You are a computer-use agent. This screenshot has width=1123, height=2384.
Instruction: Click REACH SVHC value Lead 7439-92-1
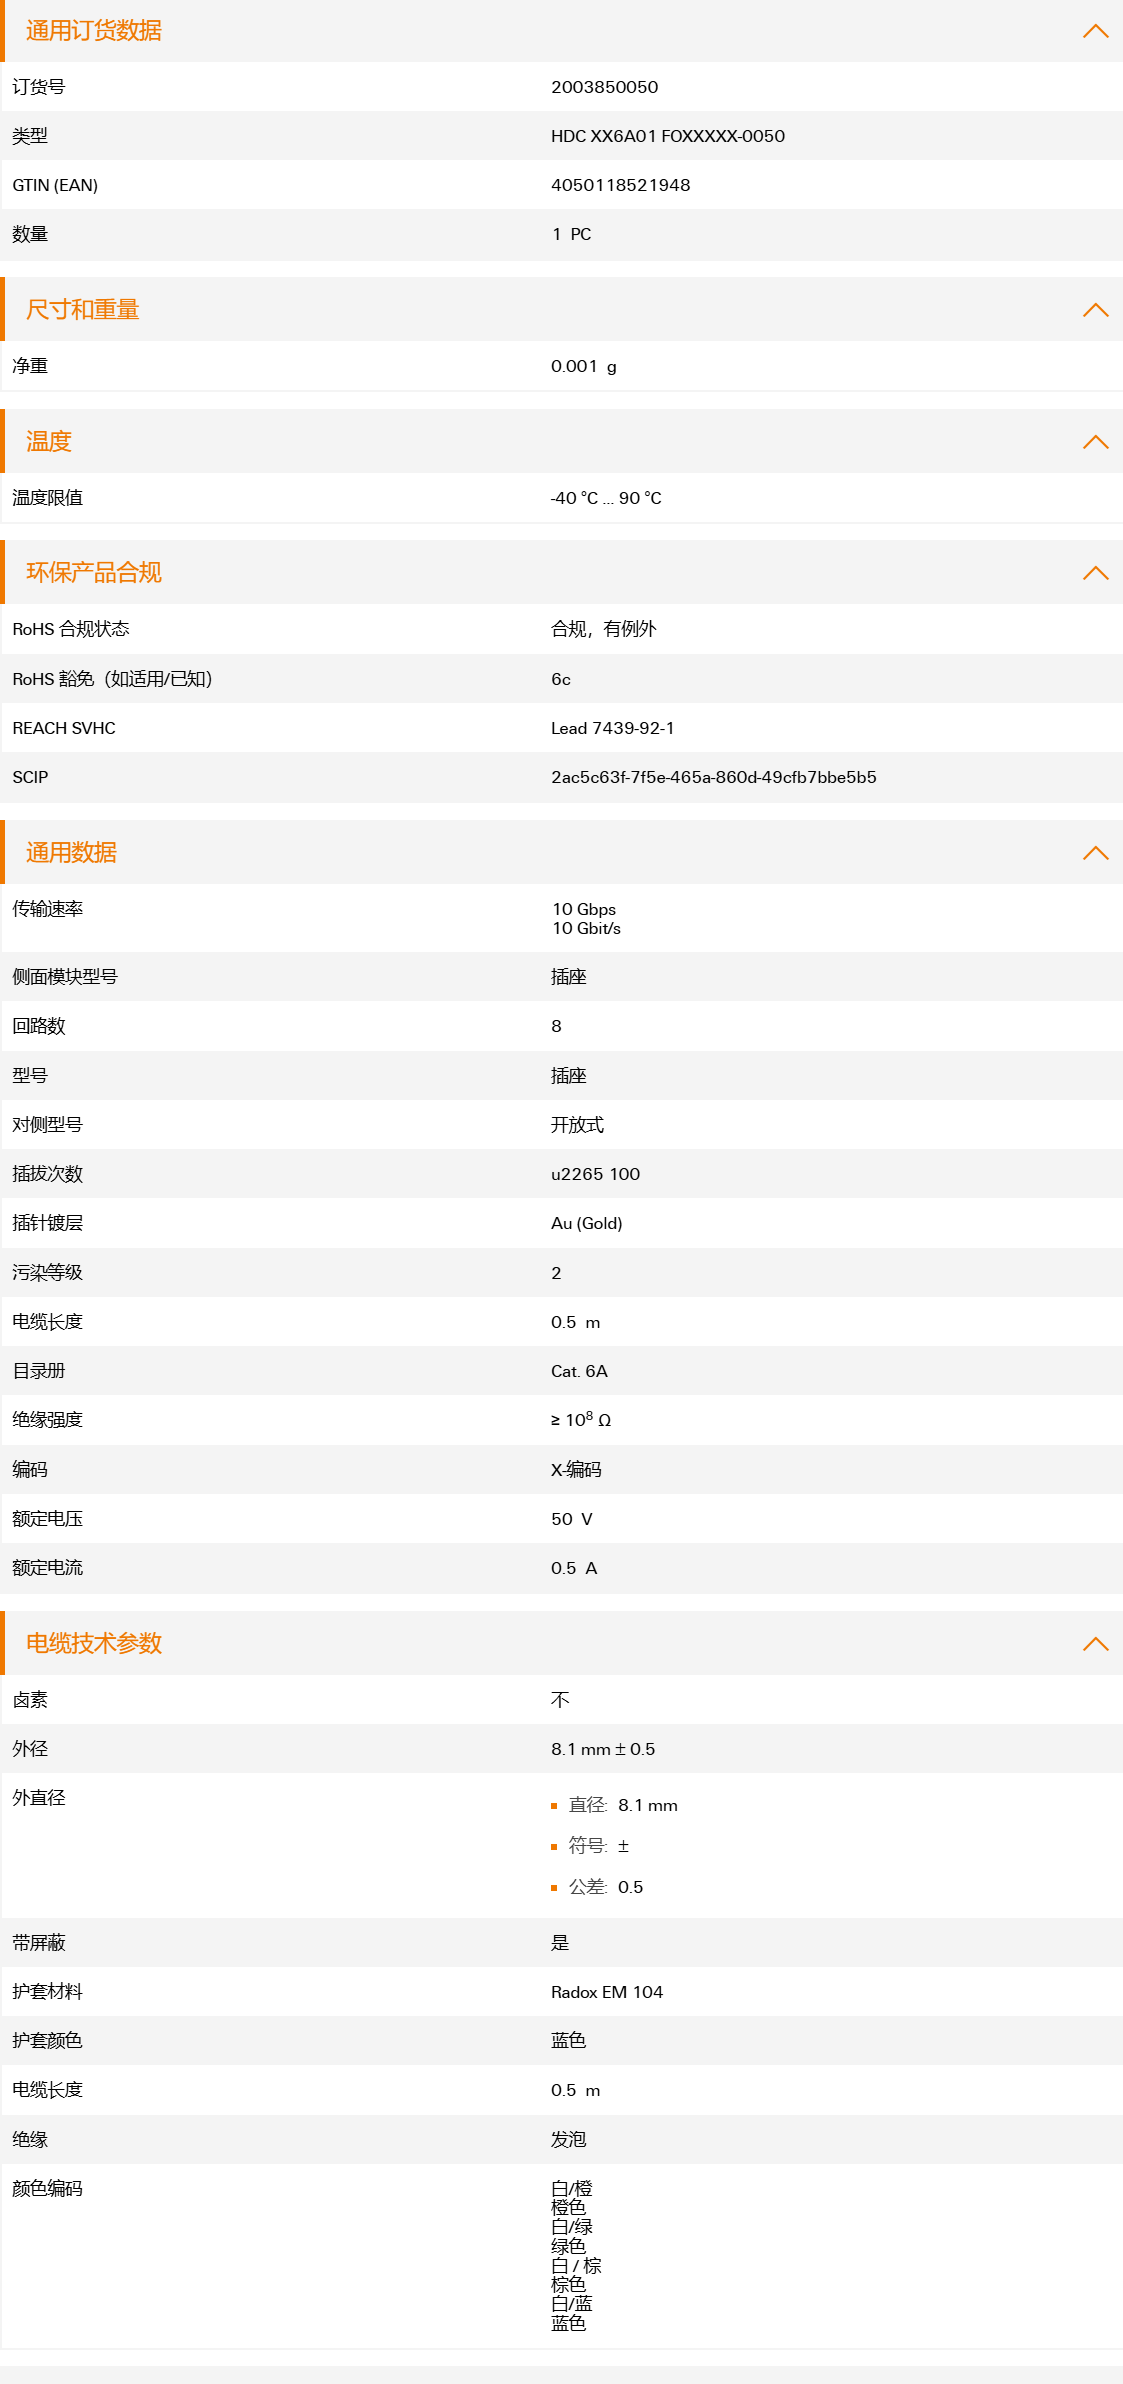(612, 728)
